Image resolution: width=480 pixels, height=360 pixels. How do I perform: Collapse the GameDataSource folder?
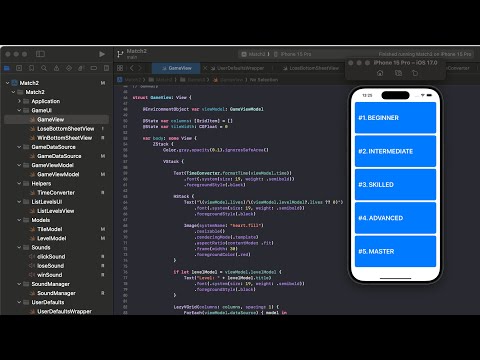[x=19, y=147]
